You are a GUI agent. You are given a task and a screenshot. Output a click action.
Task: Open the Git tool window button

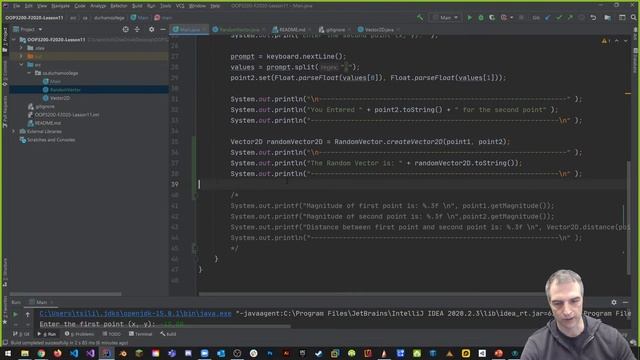[22, 334]
